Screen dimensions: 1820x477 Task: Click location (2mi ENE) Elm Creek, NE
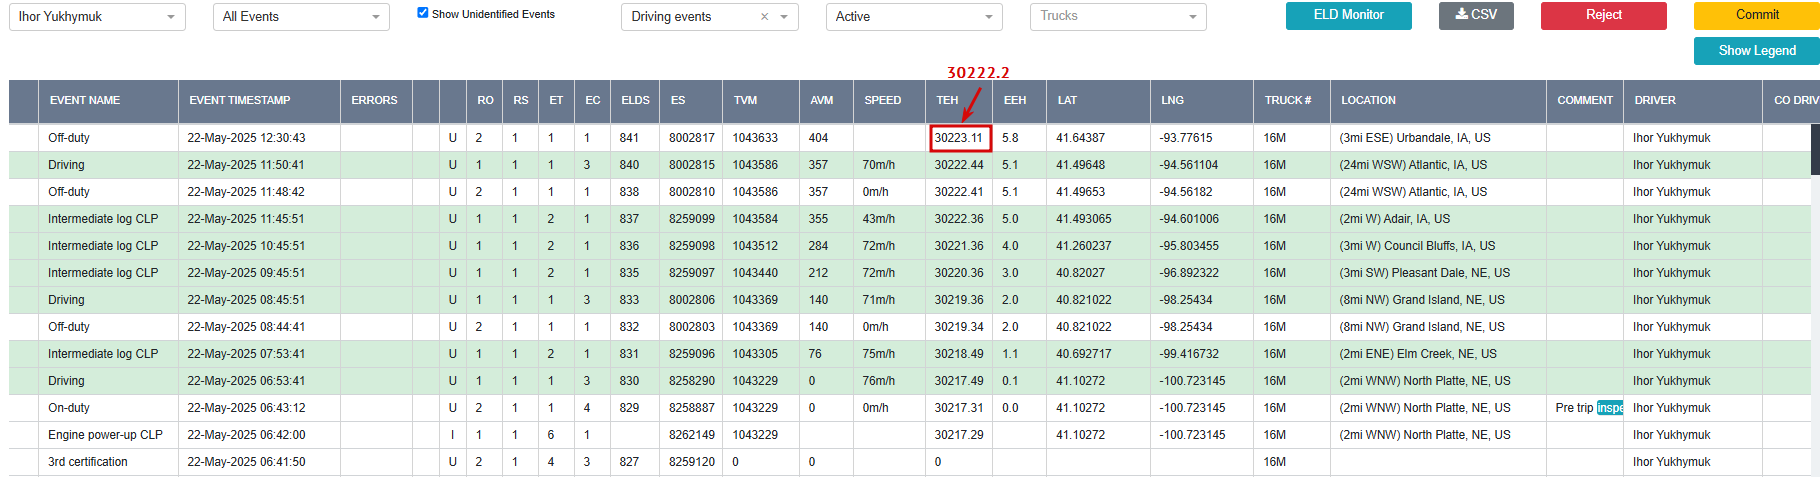pos(1418,354)
